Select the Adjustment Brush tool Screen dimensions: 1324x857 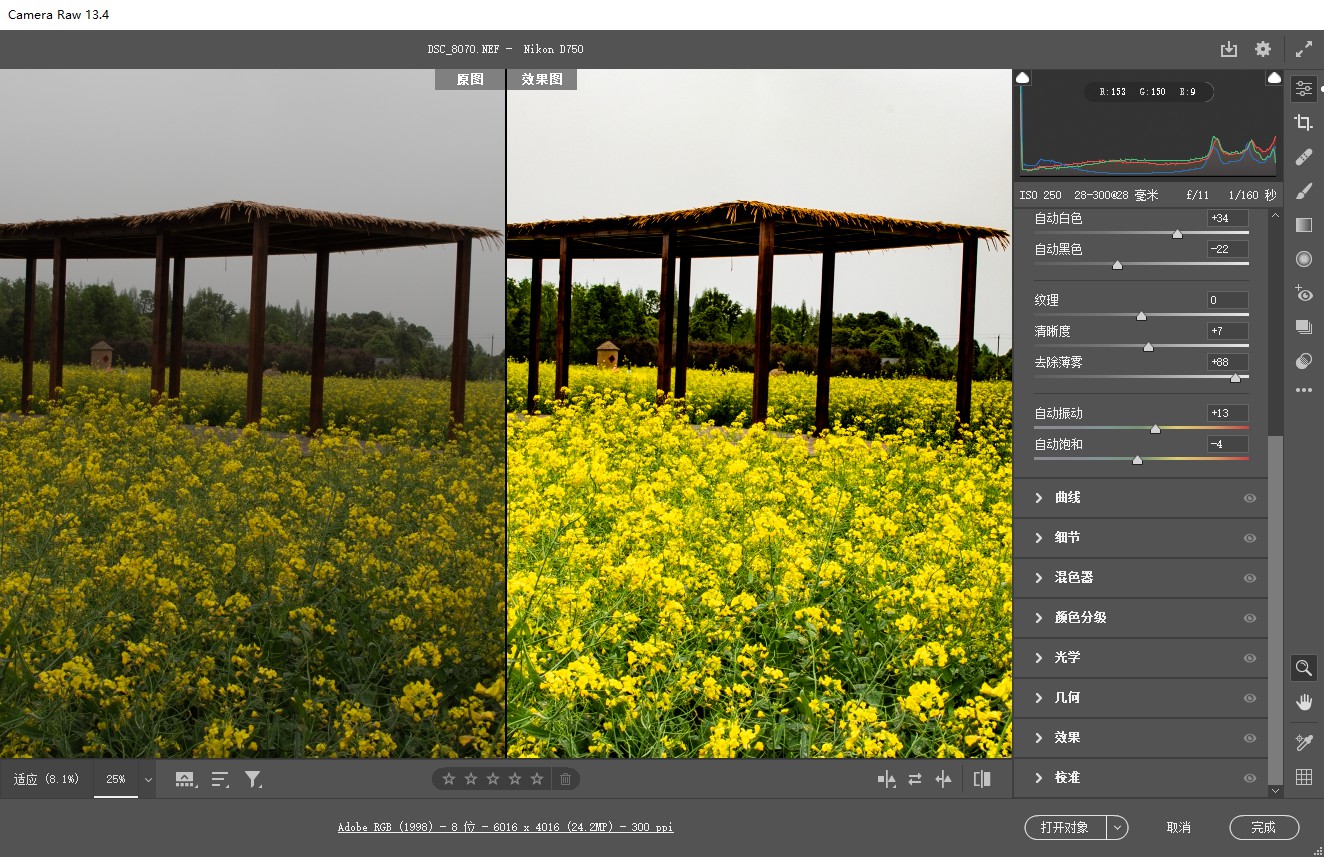[x=1303, y=191]
